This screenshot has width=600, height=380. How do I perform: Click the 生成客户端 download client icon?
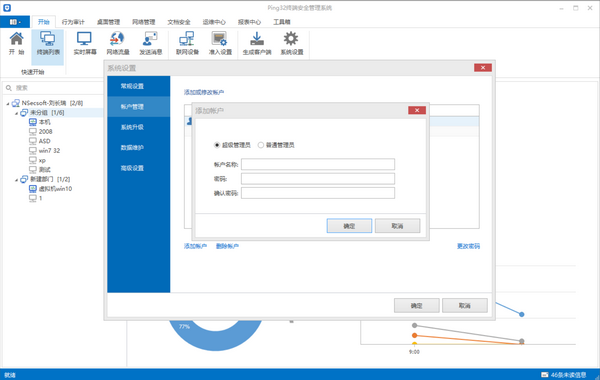[x=257, y=39]
